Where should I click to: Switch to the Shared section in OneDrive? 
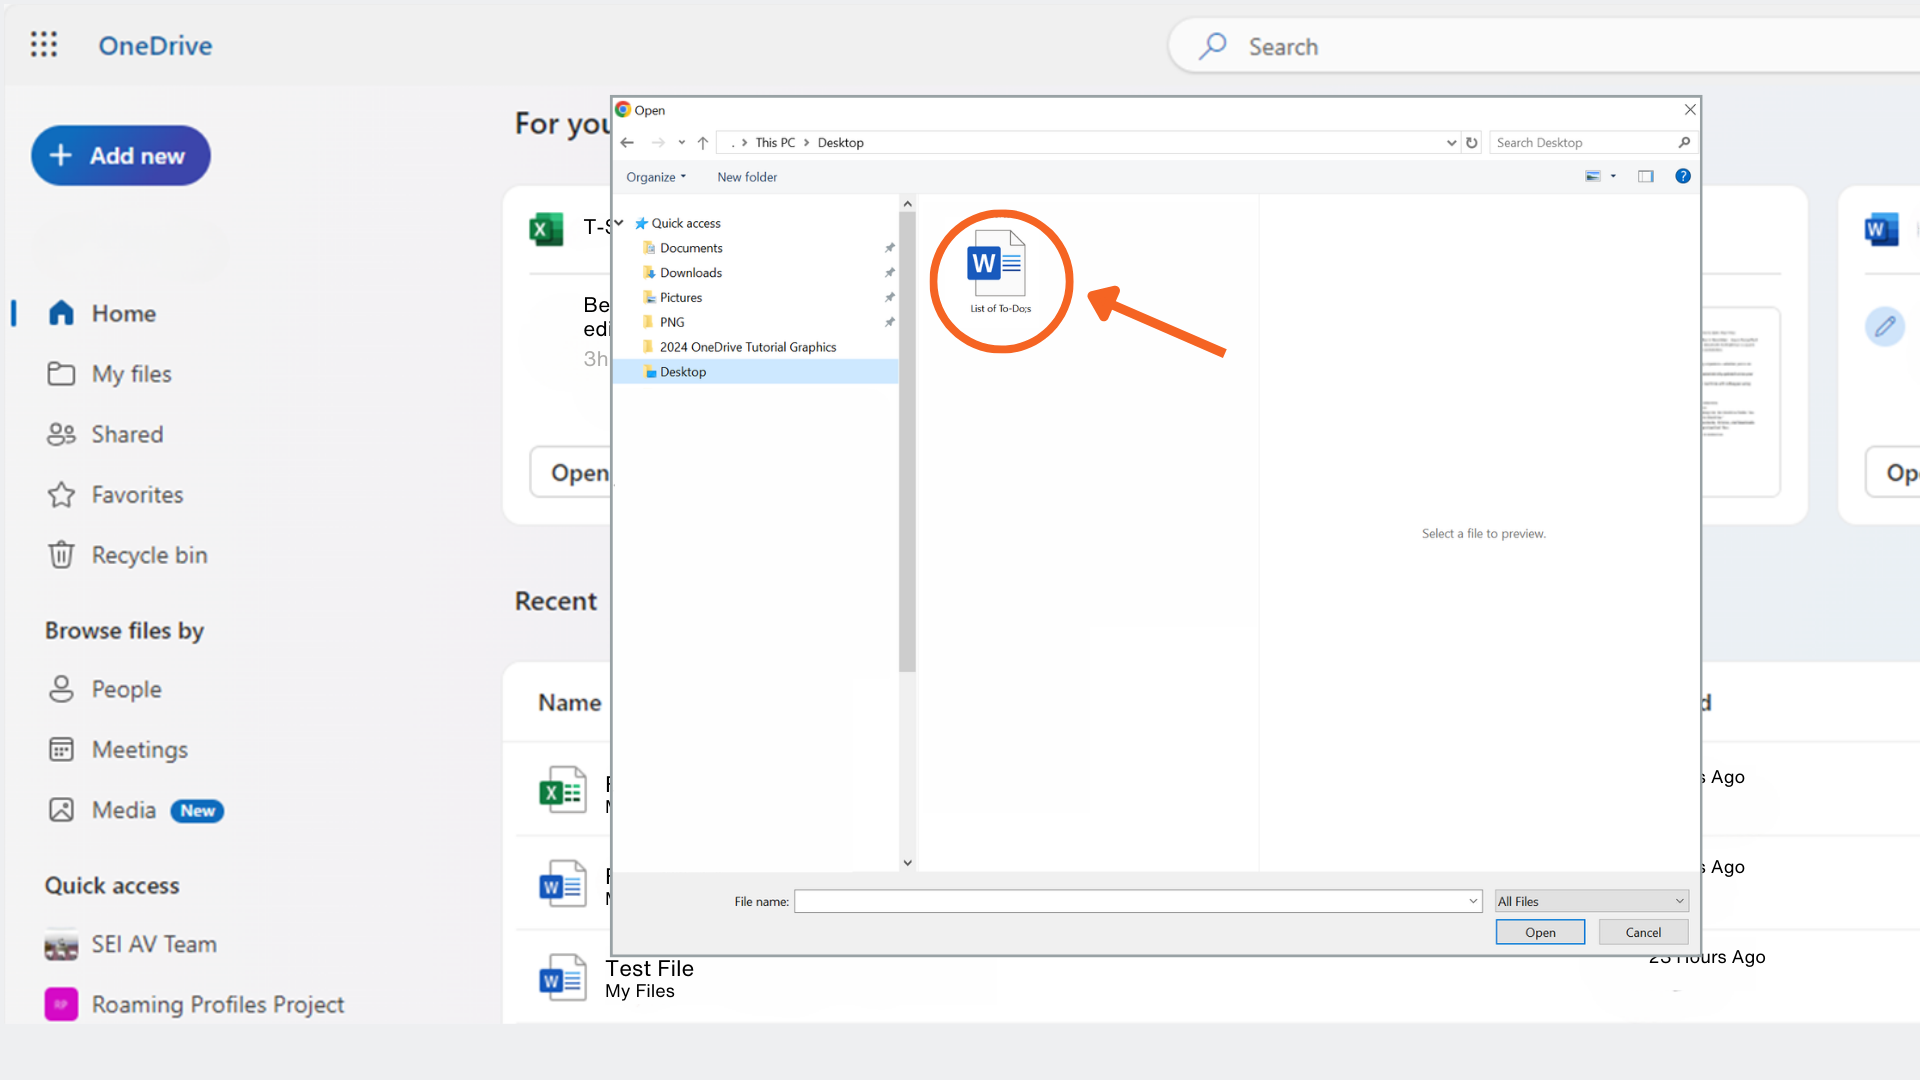click(127, 434)
